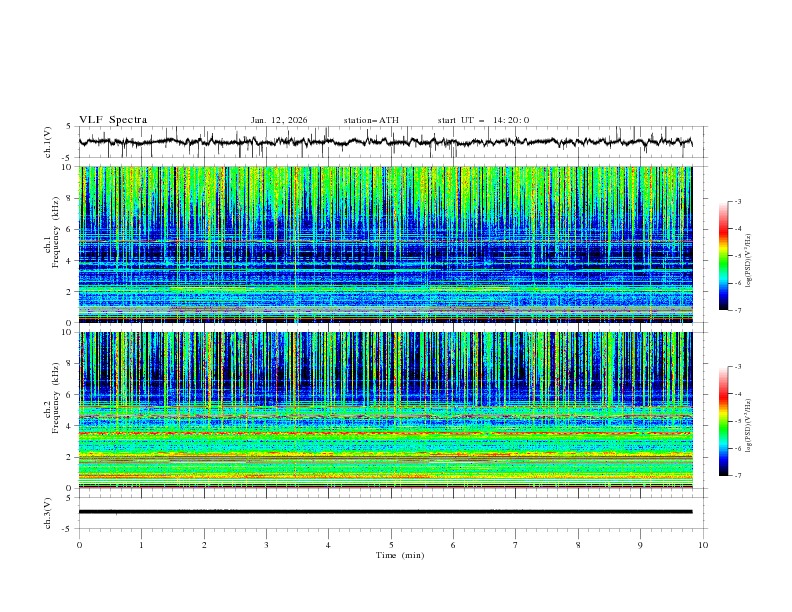Click the "start UT = 14:20:0" label

(x=483, y=120)
